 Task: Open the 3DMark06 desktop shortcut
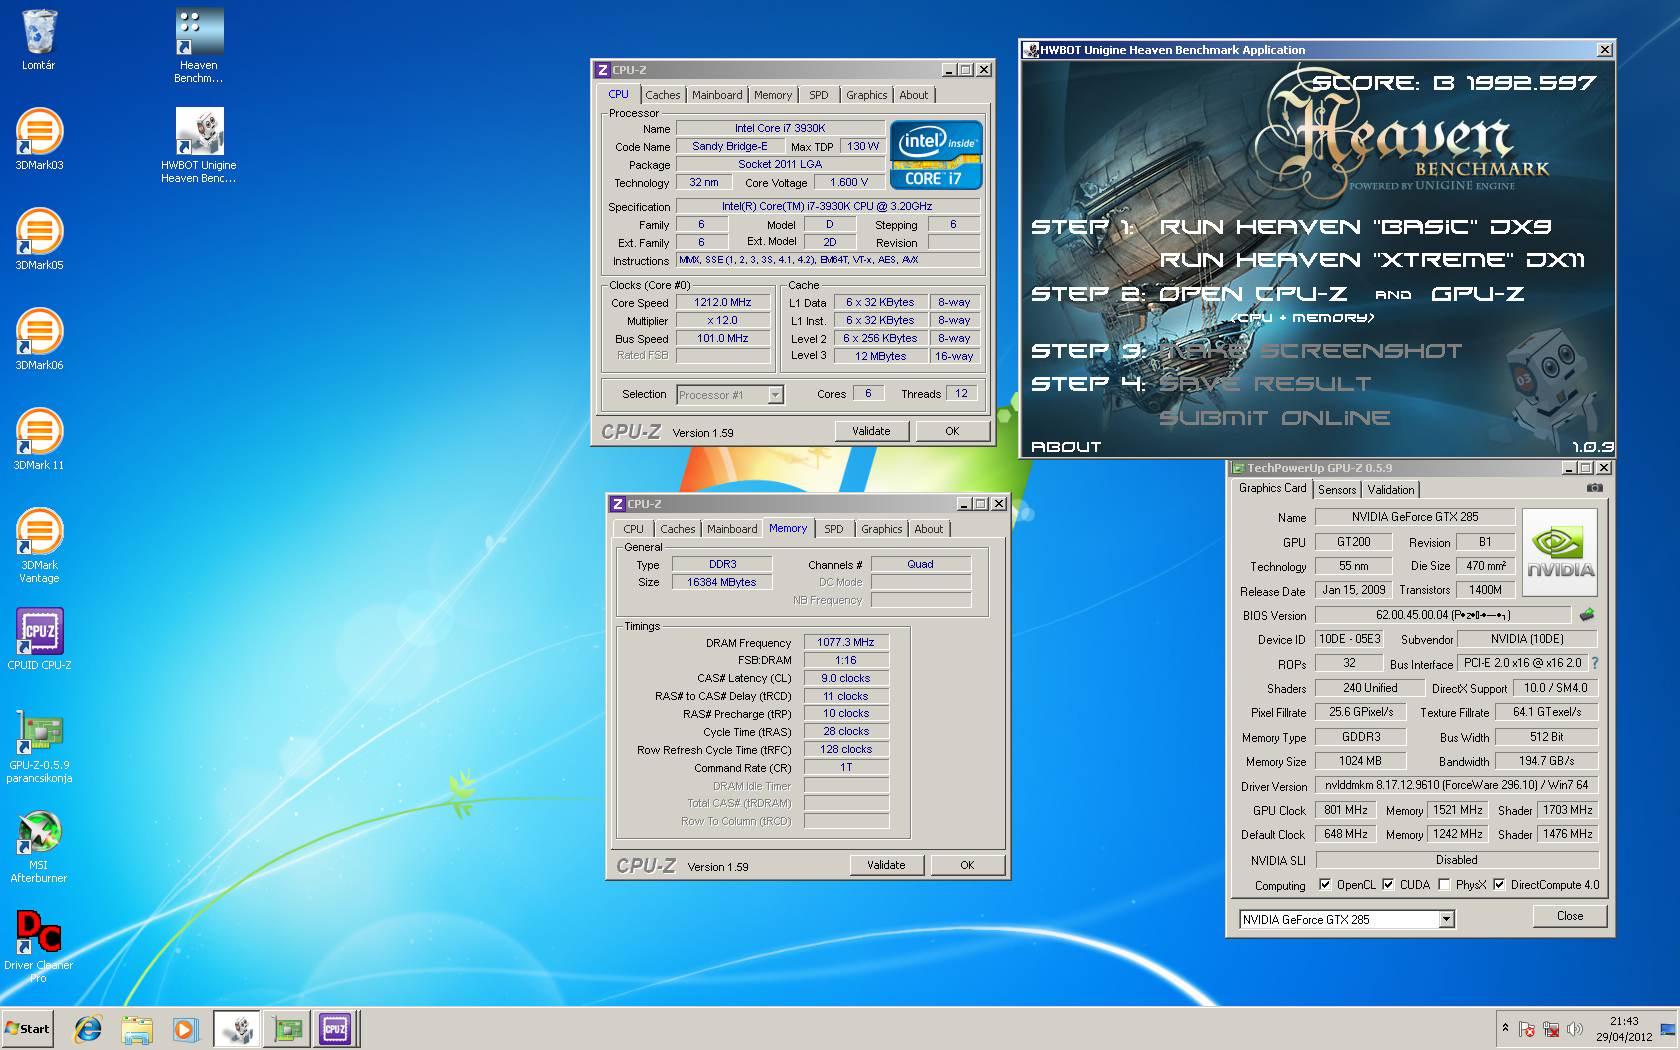[x=39, y=338]
